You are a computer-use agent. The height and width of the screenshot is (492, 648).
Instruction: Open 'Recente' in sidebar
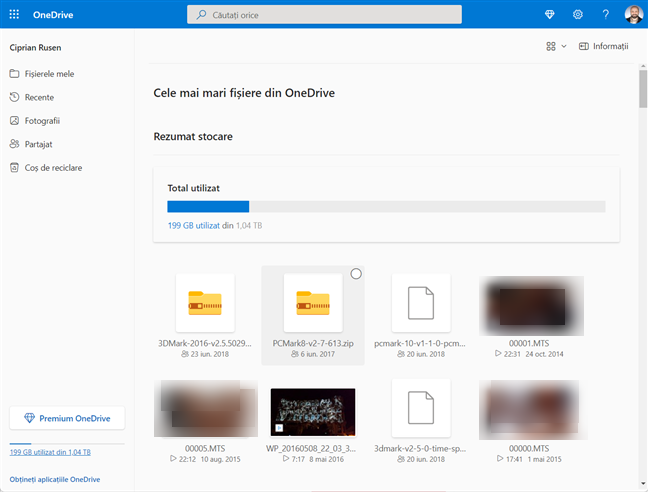(32, 97)
